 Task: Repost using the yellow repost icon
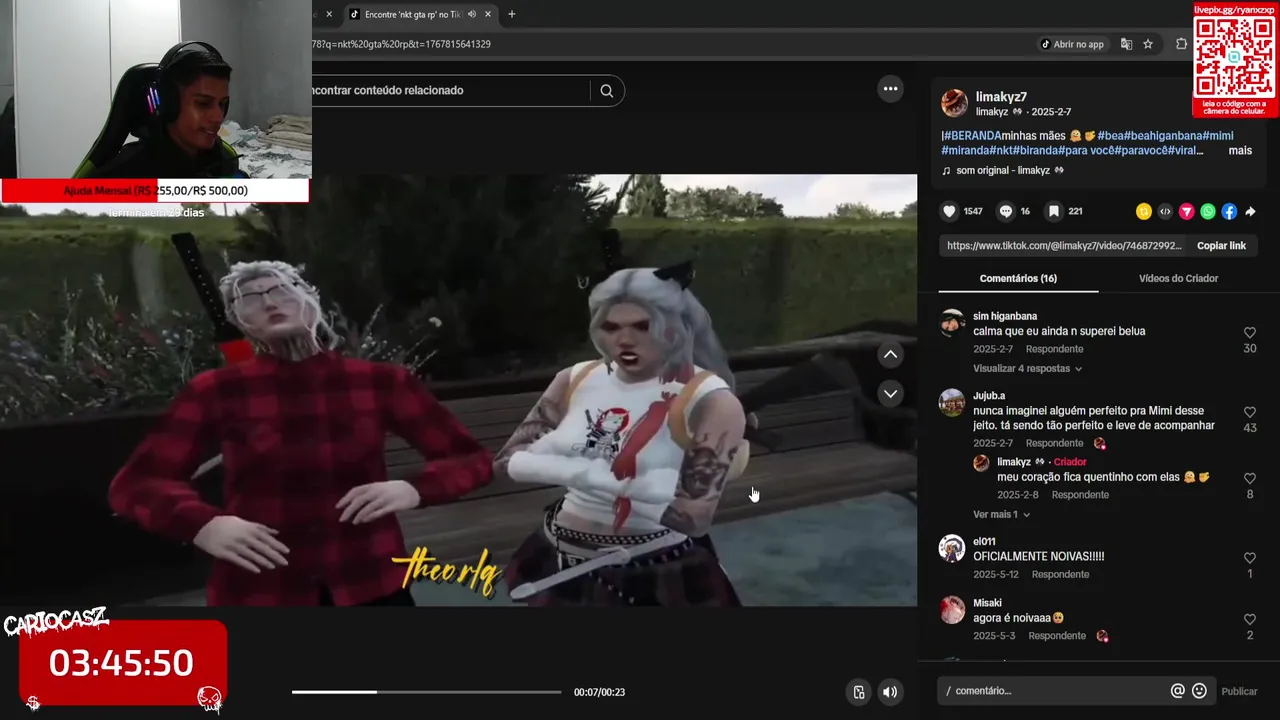coord(1144,211)
